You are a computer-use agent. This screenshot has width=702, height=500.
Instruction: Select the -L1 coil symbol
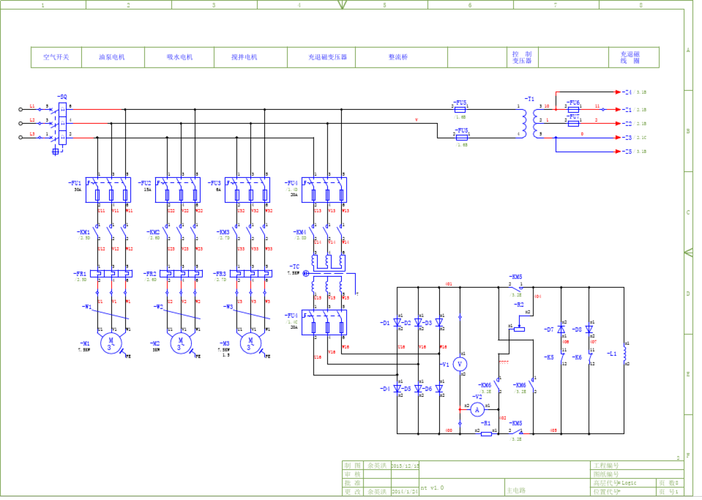pyautogui.click(x=624, y=354)
